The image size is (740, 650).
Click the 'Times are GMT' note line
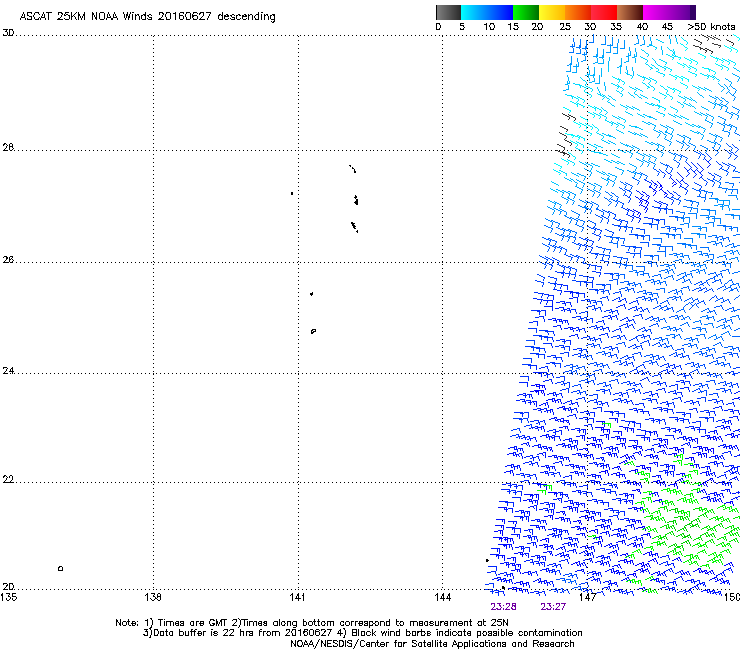(x=312, y=623)
